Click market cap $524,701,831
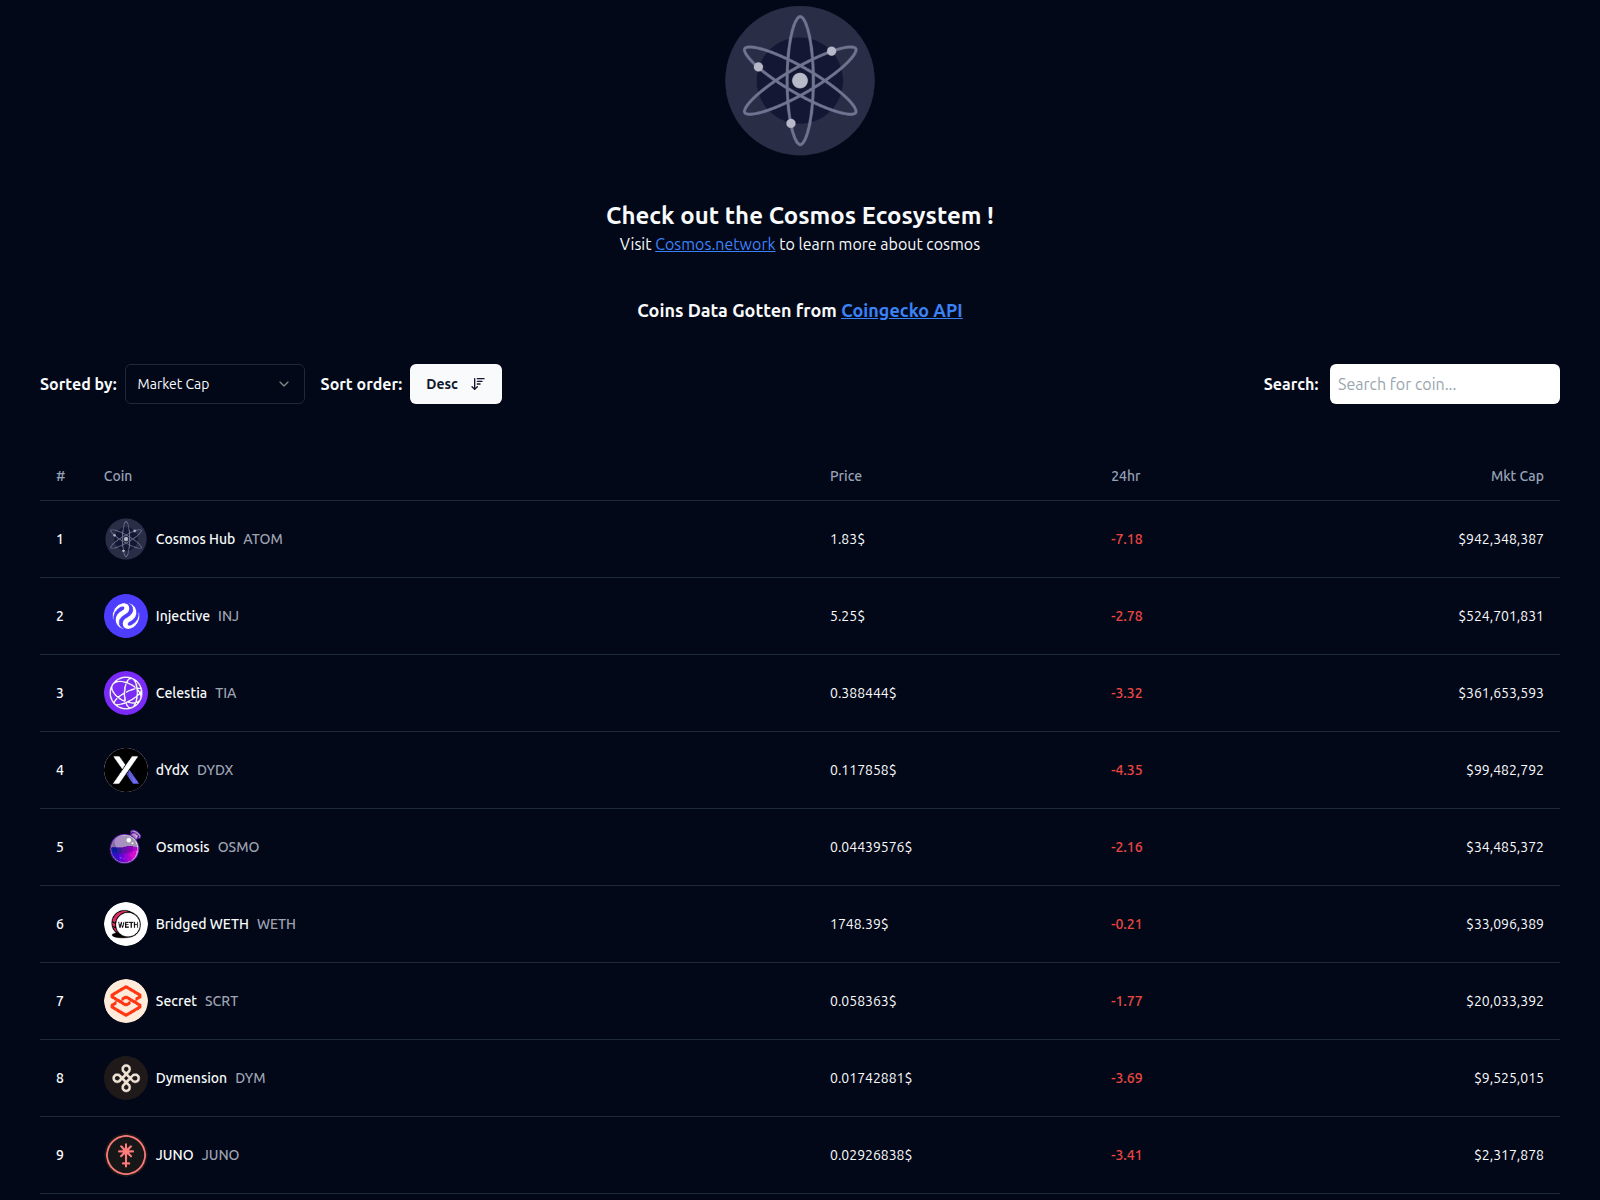 pyautogui.click(x=1501, y=616)
